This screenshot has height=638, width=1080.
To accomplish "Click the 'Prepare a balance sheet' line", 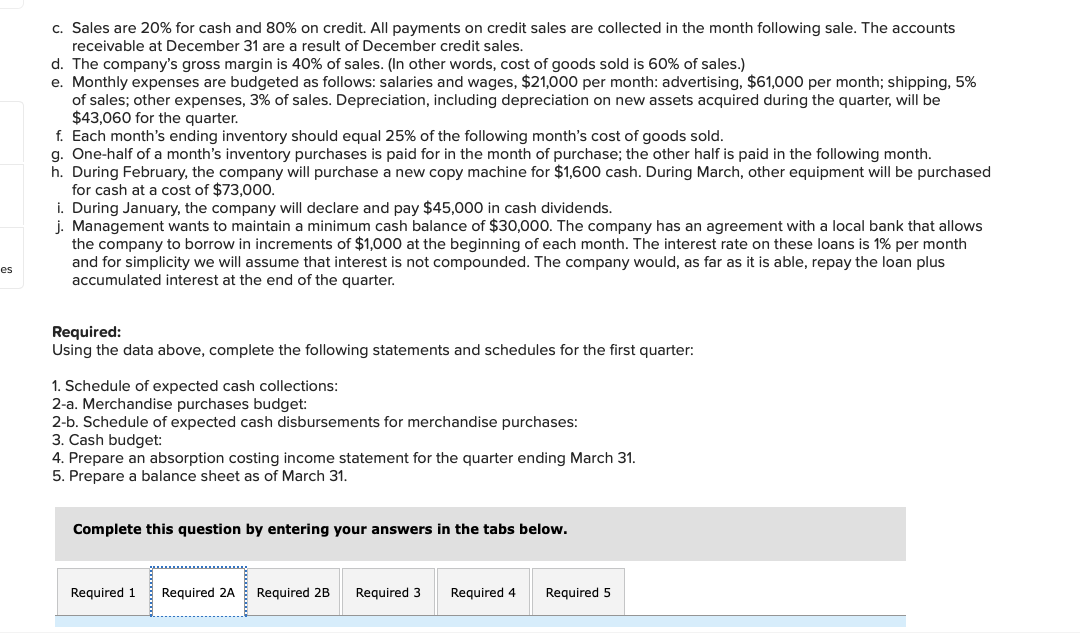I will point(199,476).
